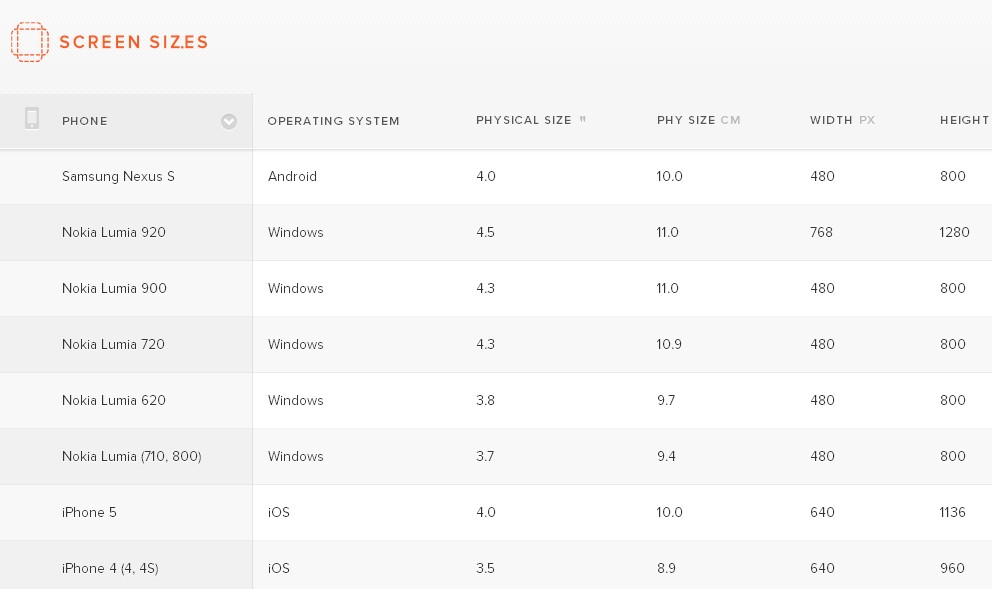
Task: Click the Screen Sizes logo icon
Action: point(29,42)
